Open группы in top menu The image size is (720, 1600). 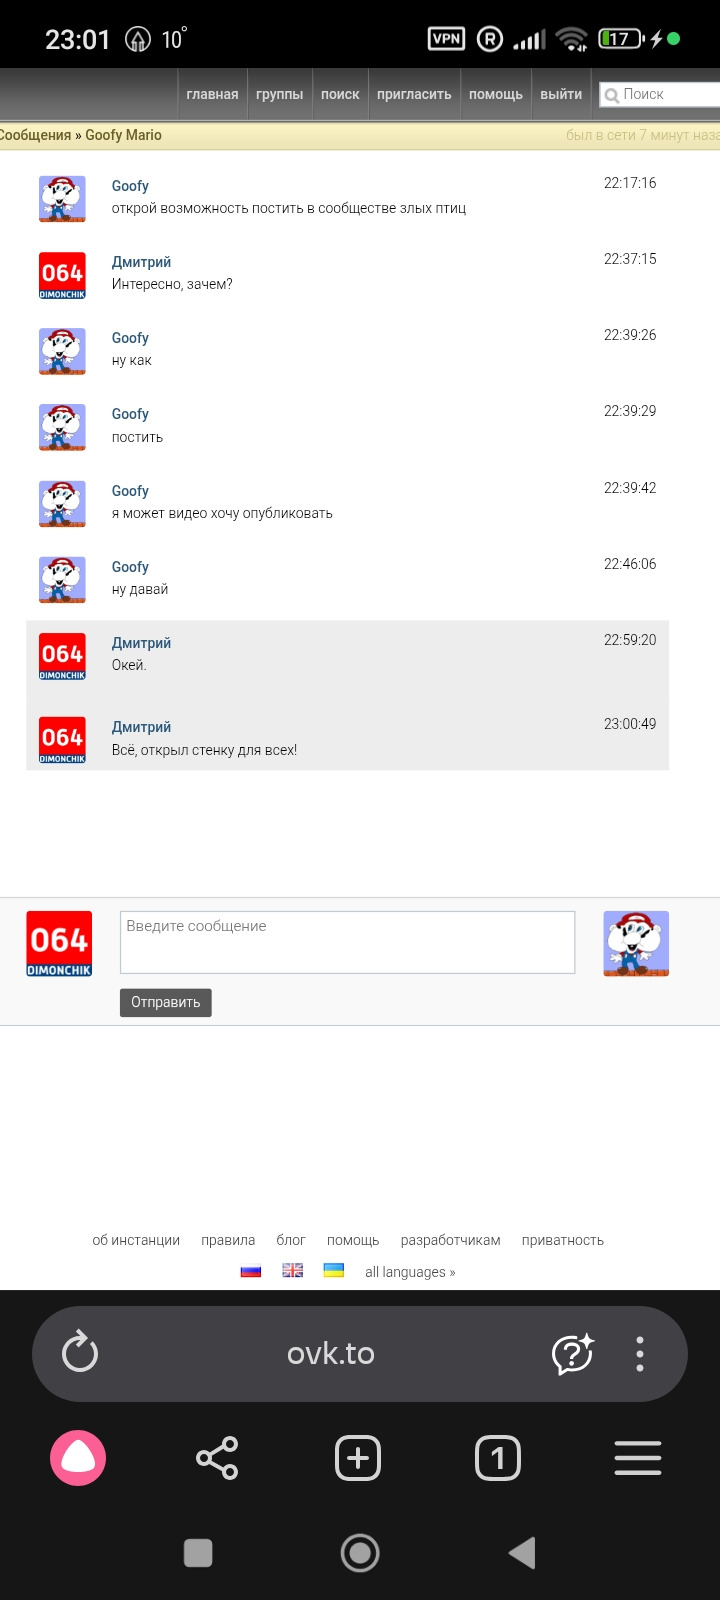[x=280, y=94]
